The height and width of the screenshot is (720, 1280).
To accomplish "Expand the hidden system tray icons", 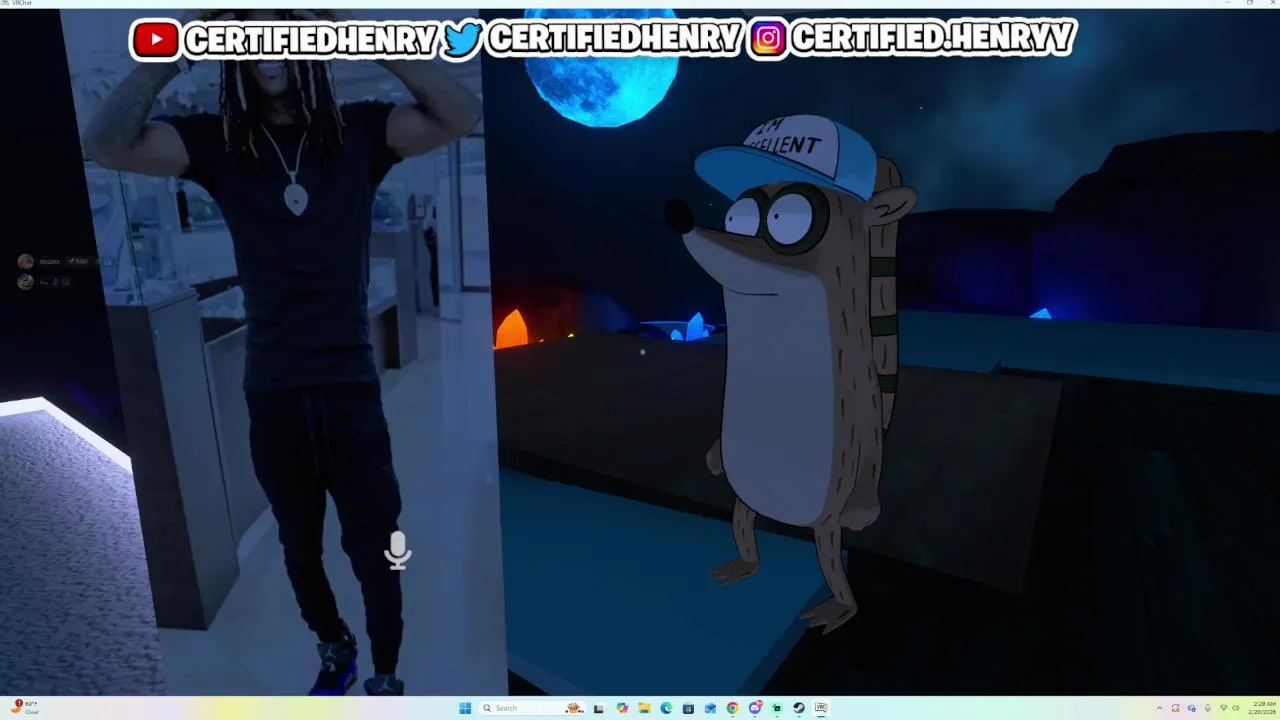I will tap(1160, 708).
